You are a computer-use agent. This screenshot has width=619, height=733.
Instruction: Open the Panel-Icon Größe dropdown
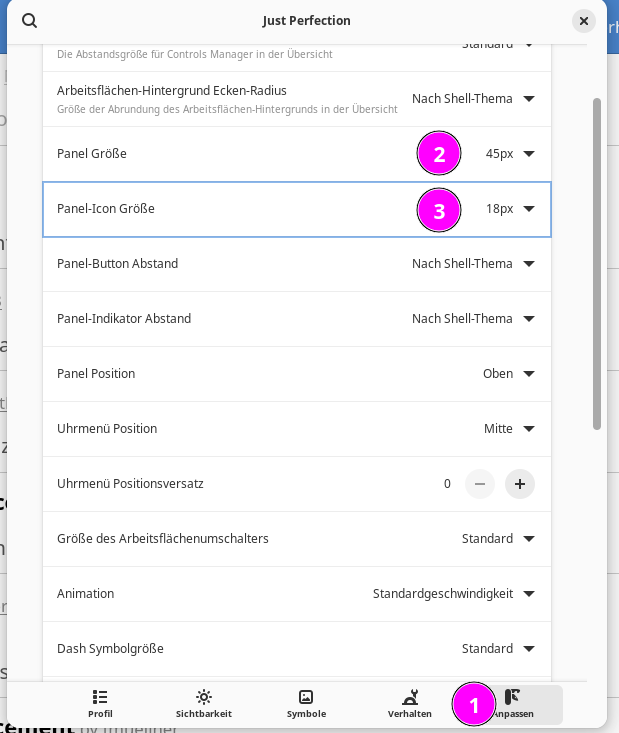pyautogui.click(x=510, y=209)
